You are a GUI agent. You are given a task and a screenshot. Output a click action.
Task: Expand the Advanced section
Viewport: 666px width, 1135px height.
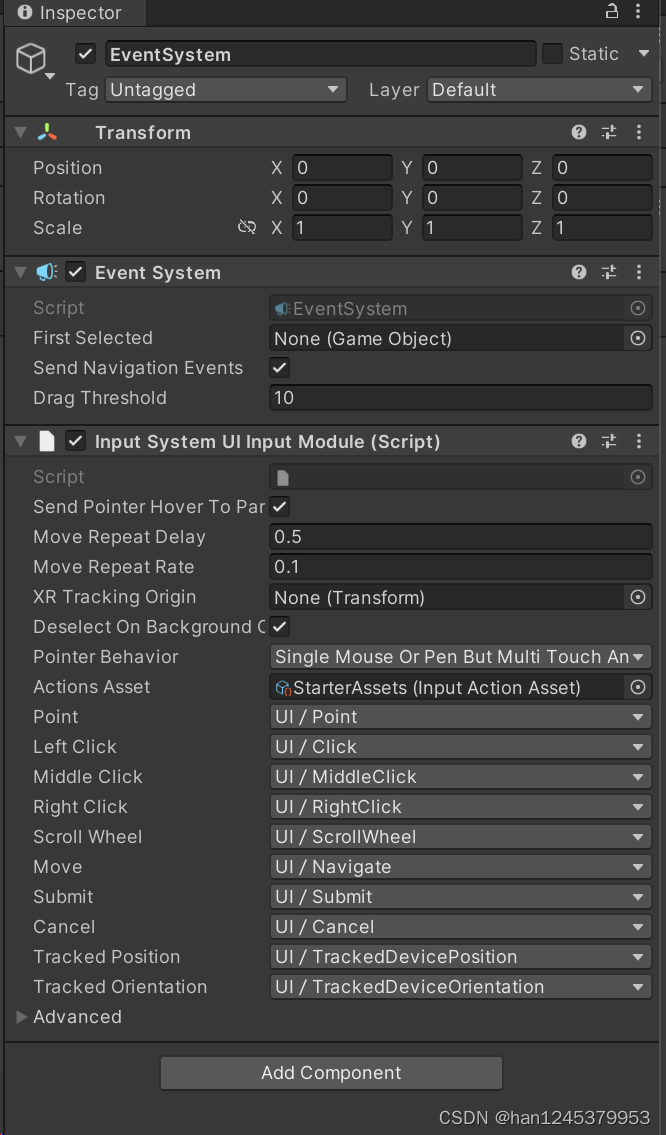(22, 1017)
